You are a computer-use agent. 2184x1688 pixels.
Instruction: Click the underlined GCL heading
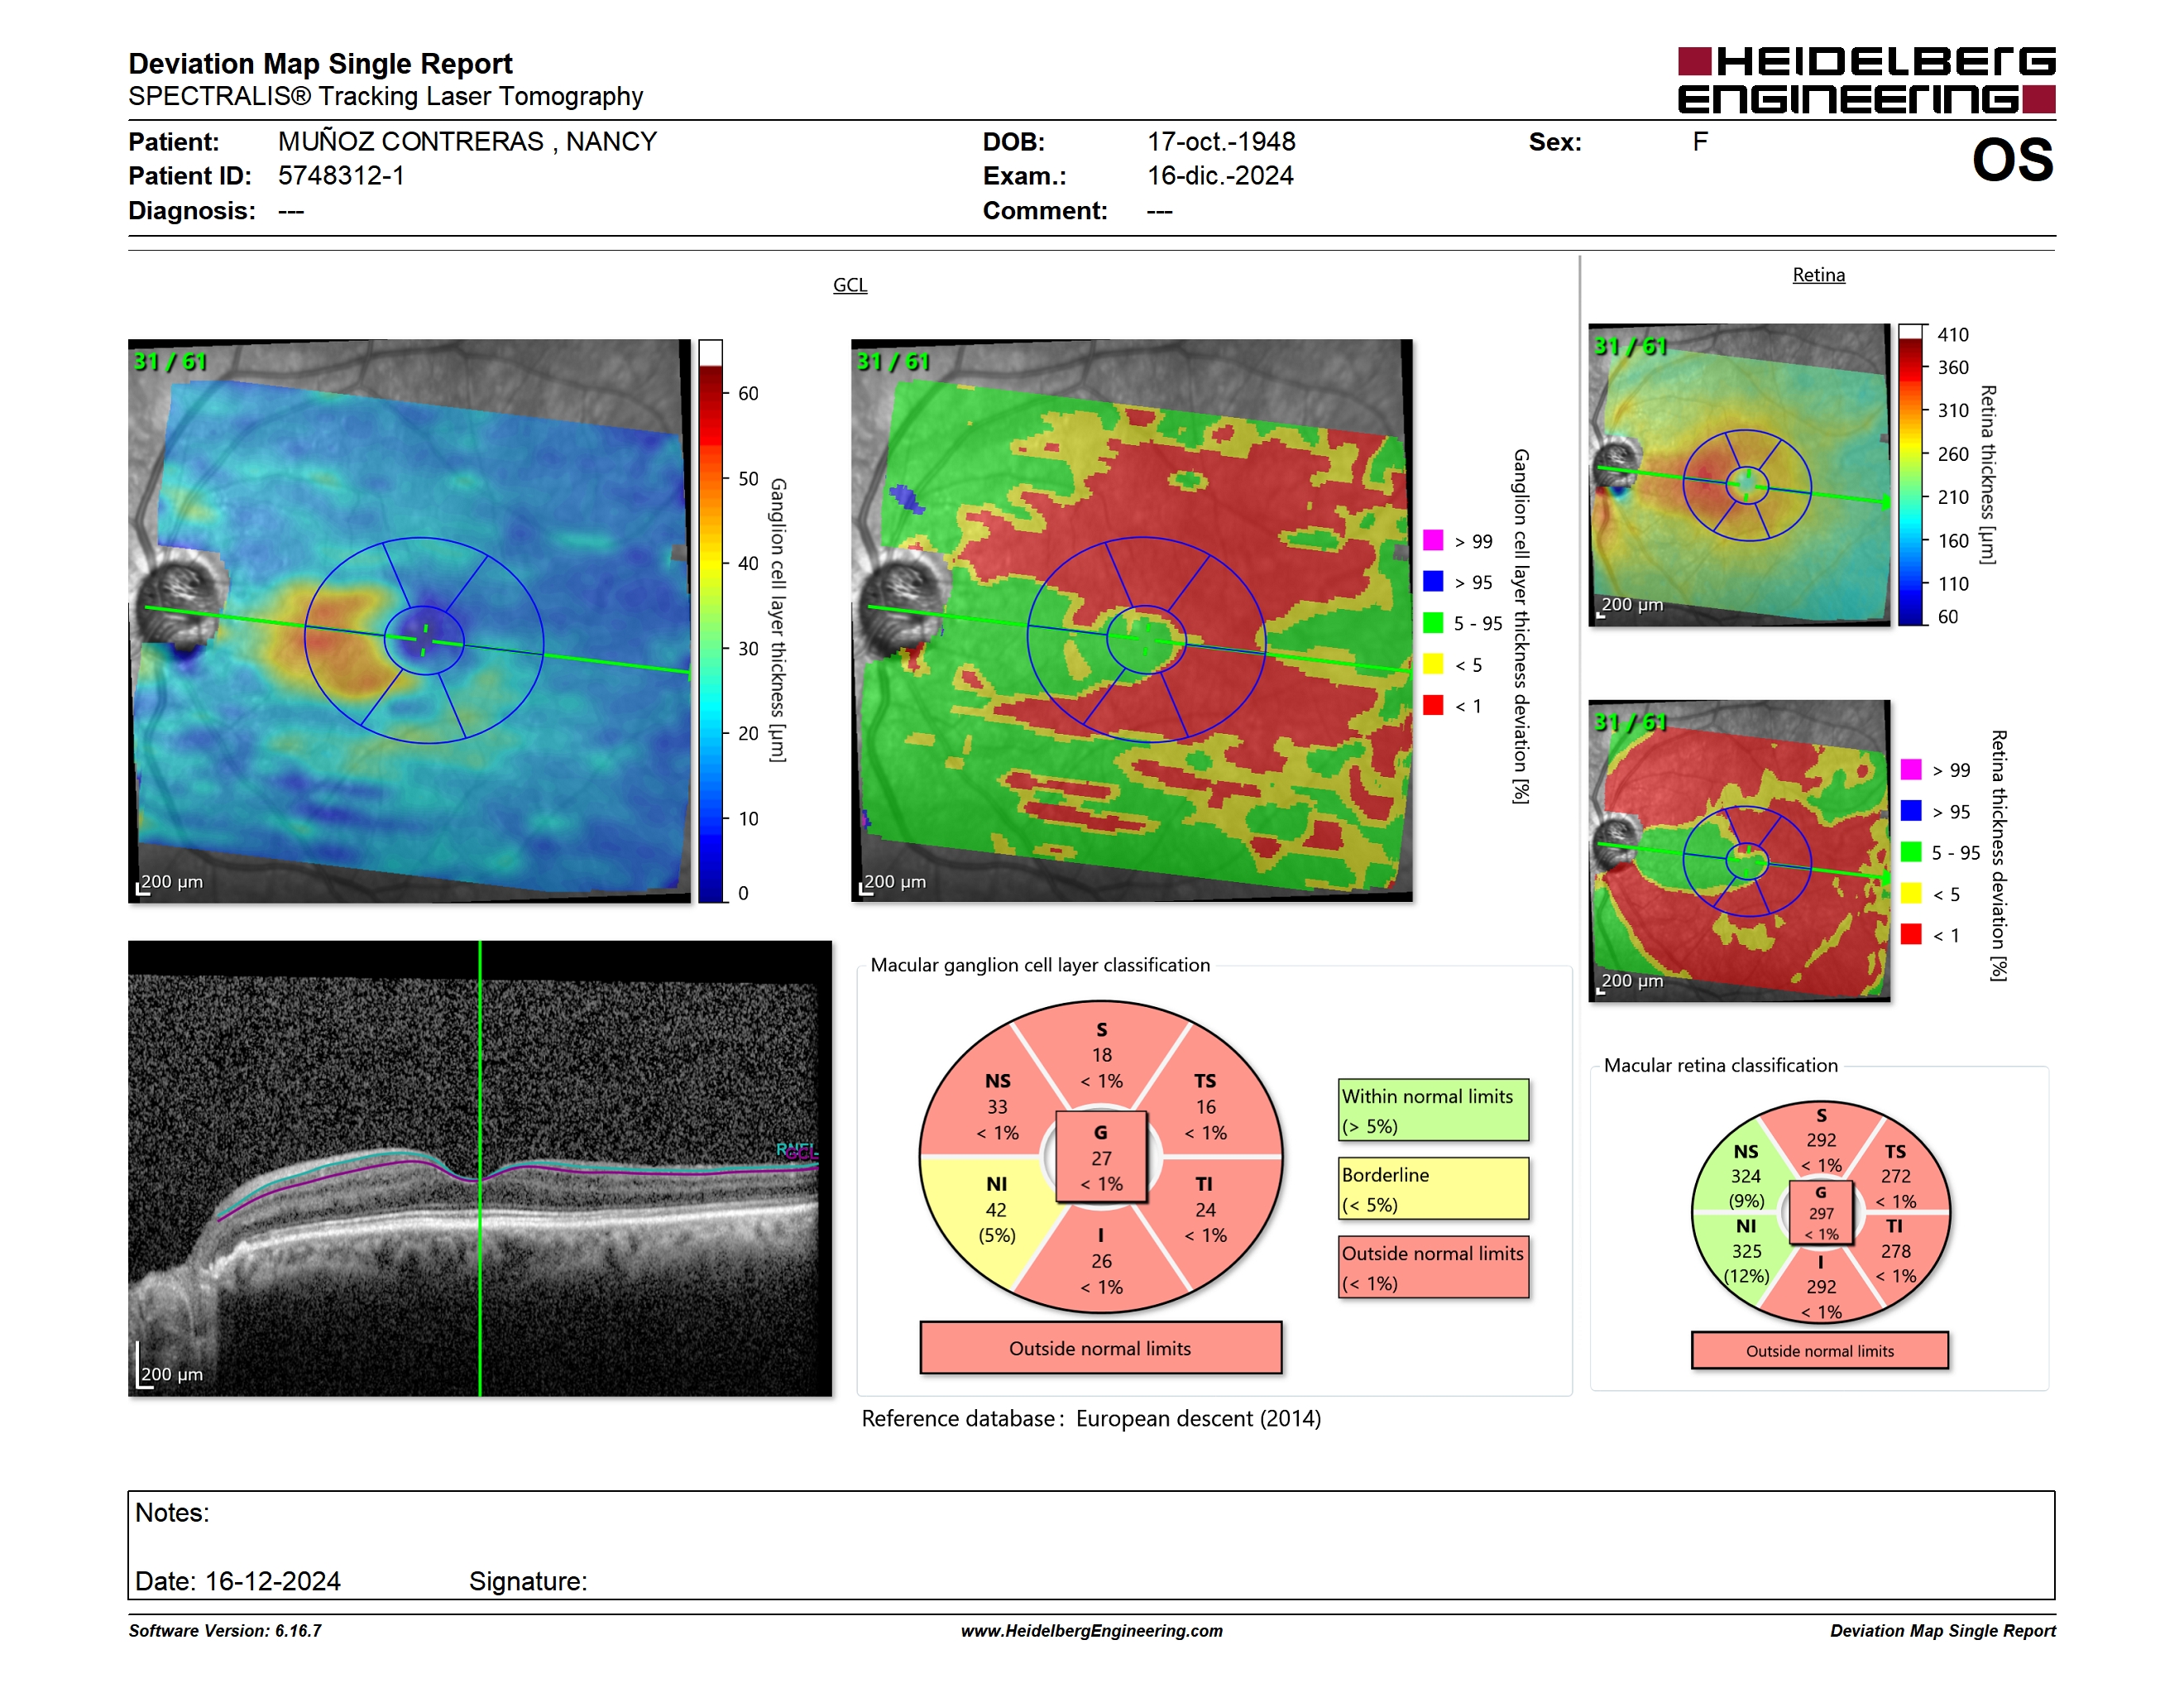(x=850, y=285)
